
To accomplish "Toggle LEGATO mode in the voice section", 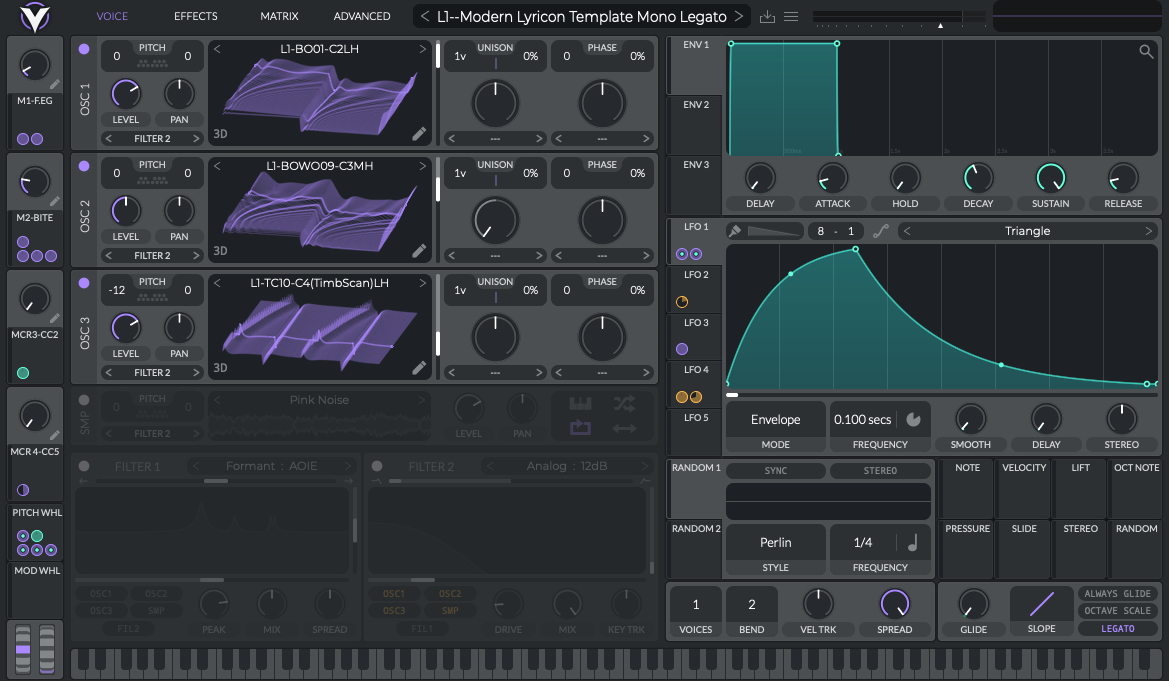I will point(1117,628).
